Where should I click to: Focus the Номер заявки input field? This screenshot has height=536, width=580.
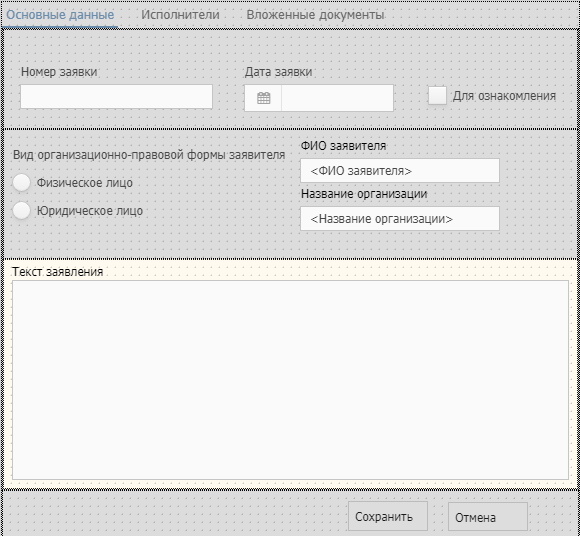[116, 97]
